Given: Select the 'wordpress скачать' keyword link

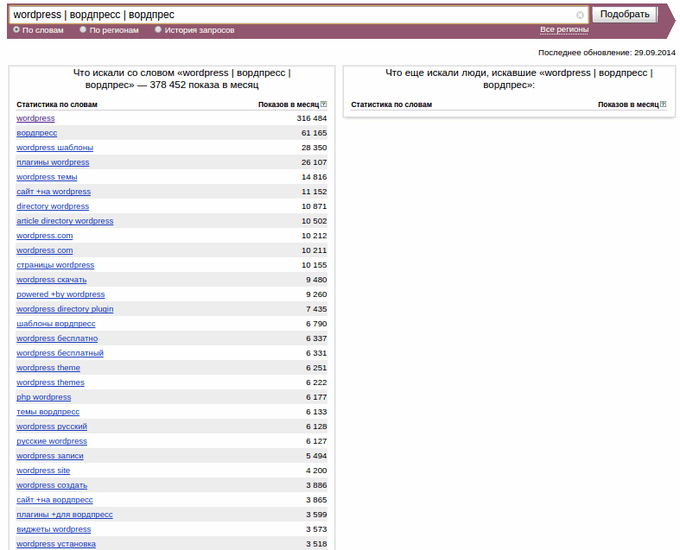Looking at the screenshot, I should (51, 280).
